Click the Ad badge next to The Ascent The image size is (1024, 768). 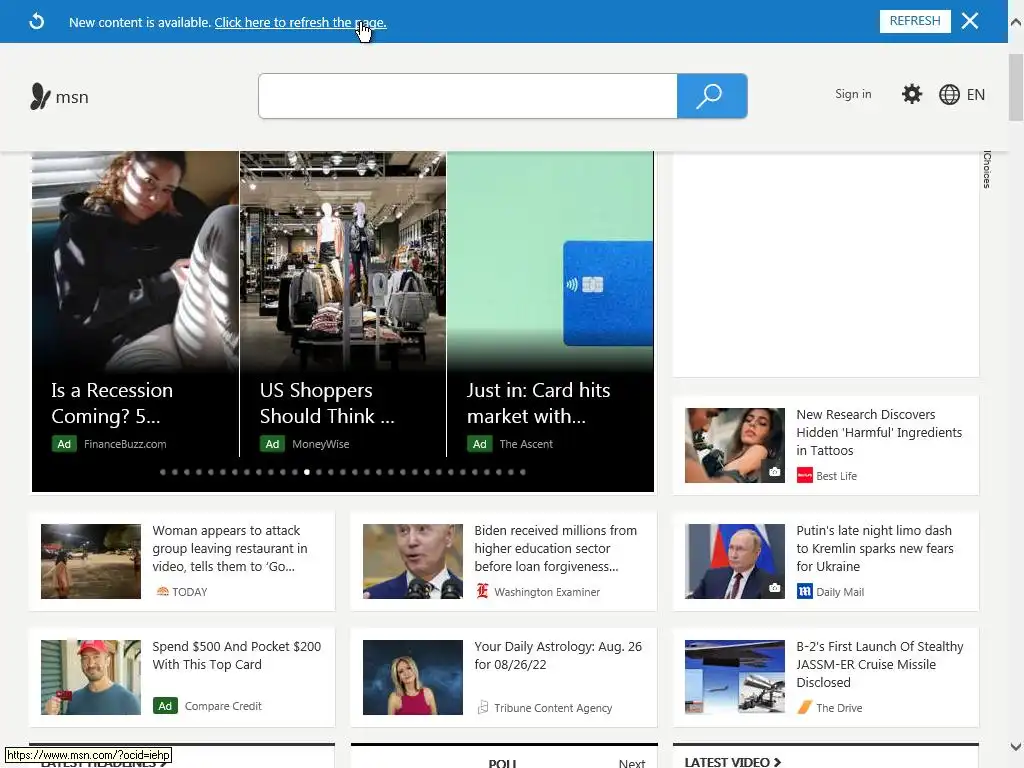479,444
